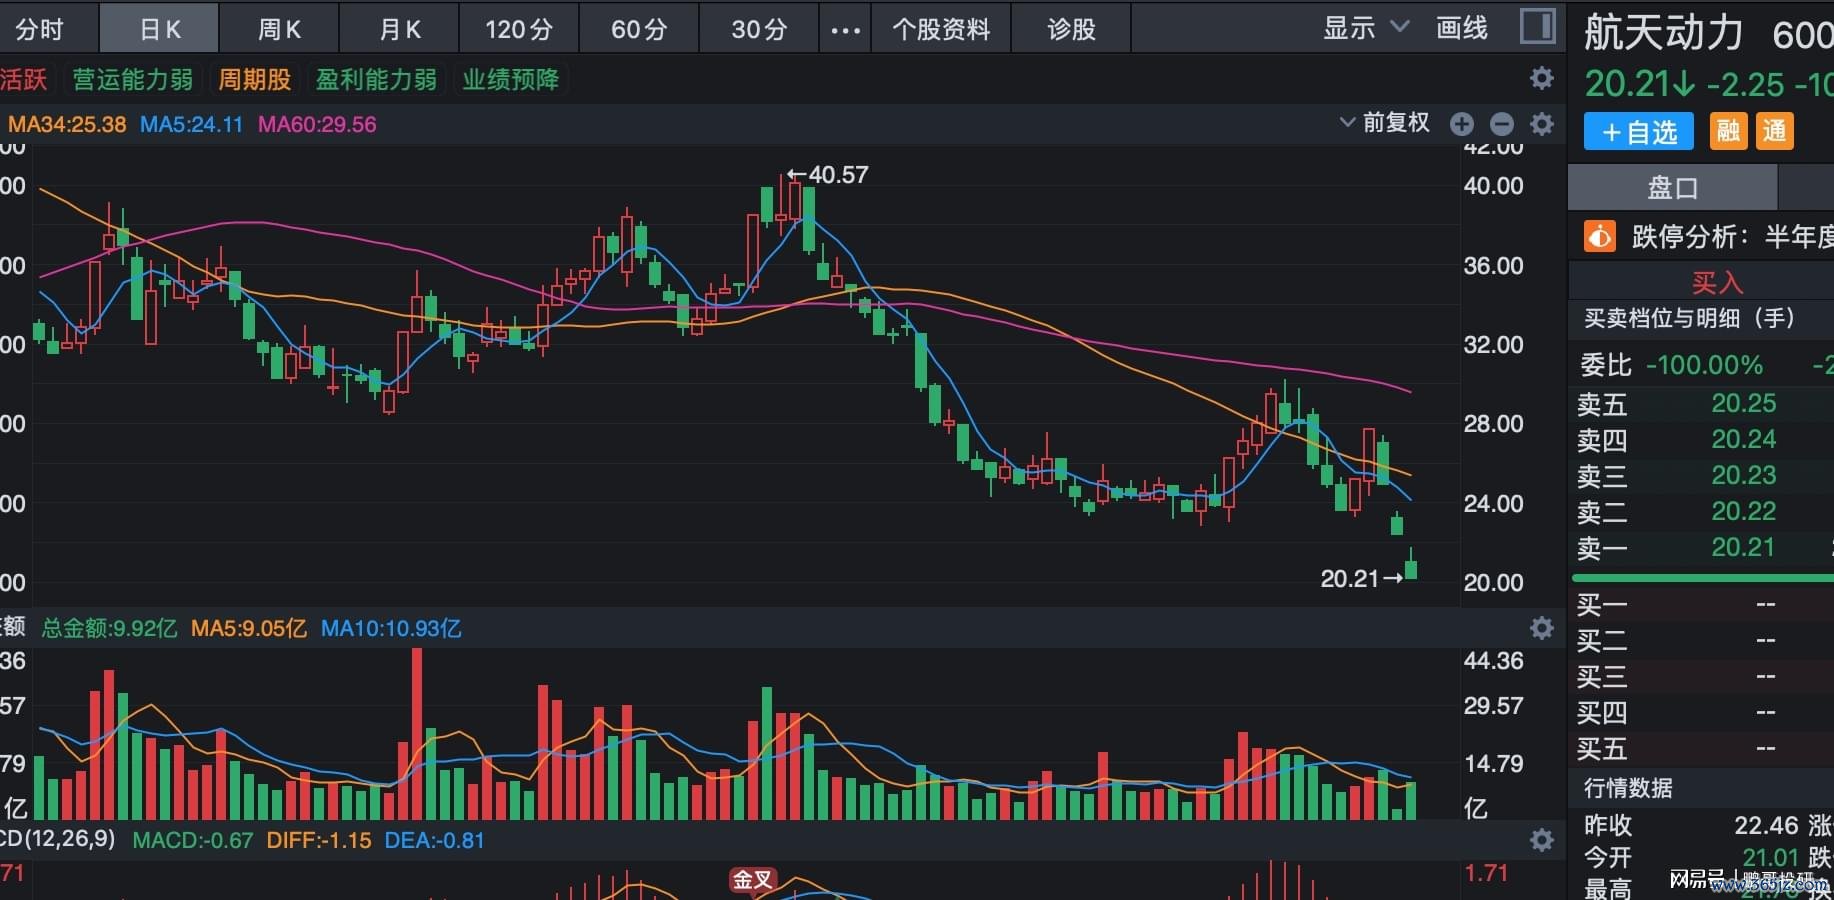The height and width of the screenshot is (900, 1834).
Task: Click the orange 通 connect badge
Action: pos(1774,131)
